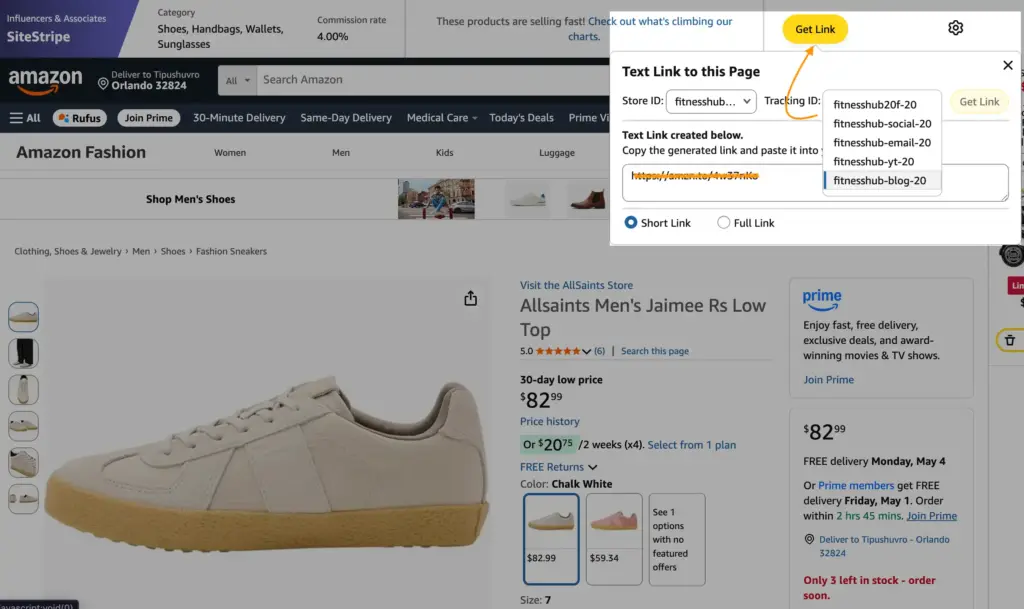Open Rufus assistant
1024x609 pixels.
tap(79, 118)
